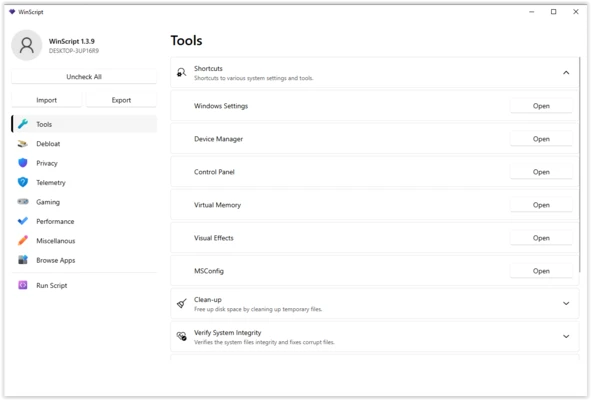Image resolution: width=591 pixels, height=400 pixels.
Task: Click the MSConfig row label
Action: point(209,271)
